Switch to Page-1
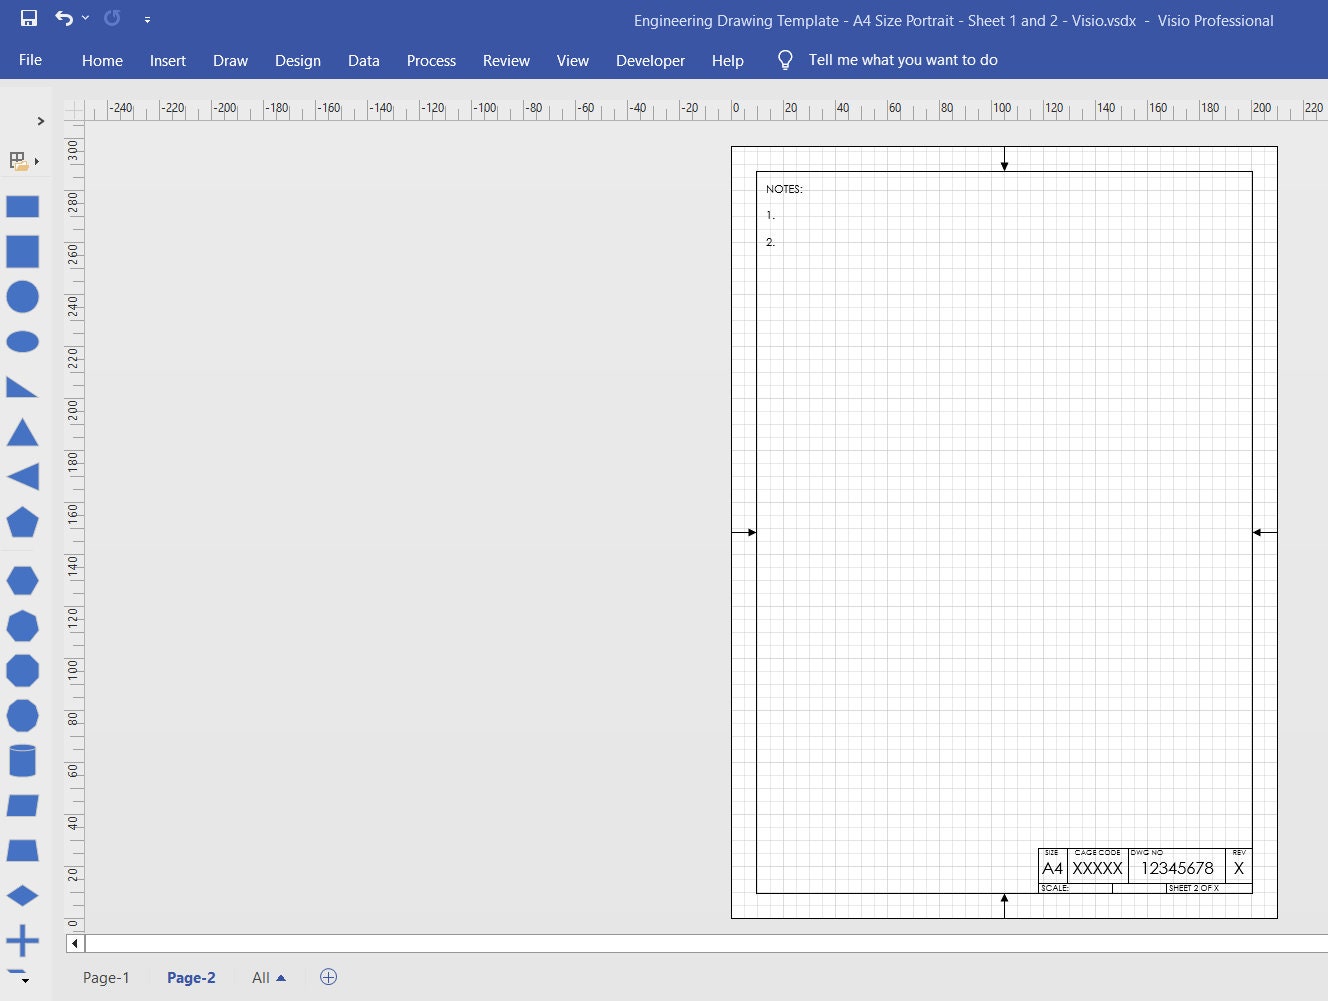The height and width of the screenshot is (1001, 1328). (x=105, y=977)
